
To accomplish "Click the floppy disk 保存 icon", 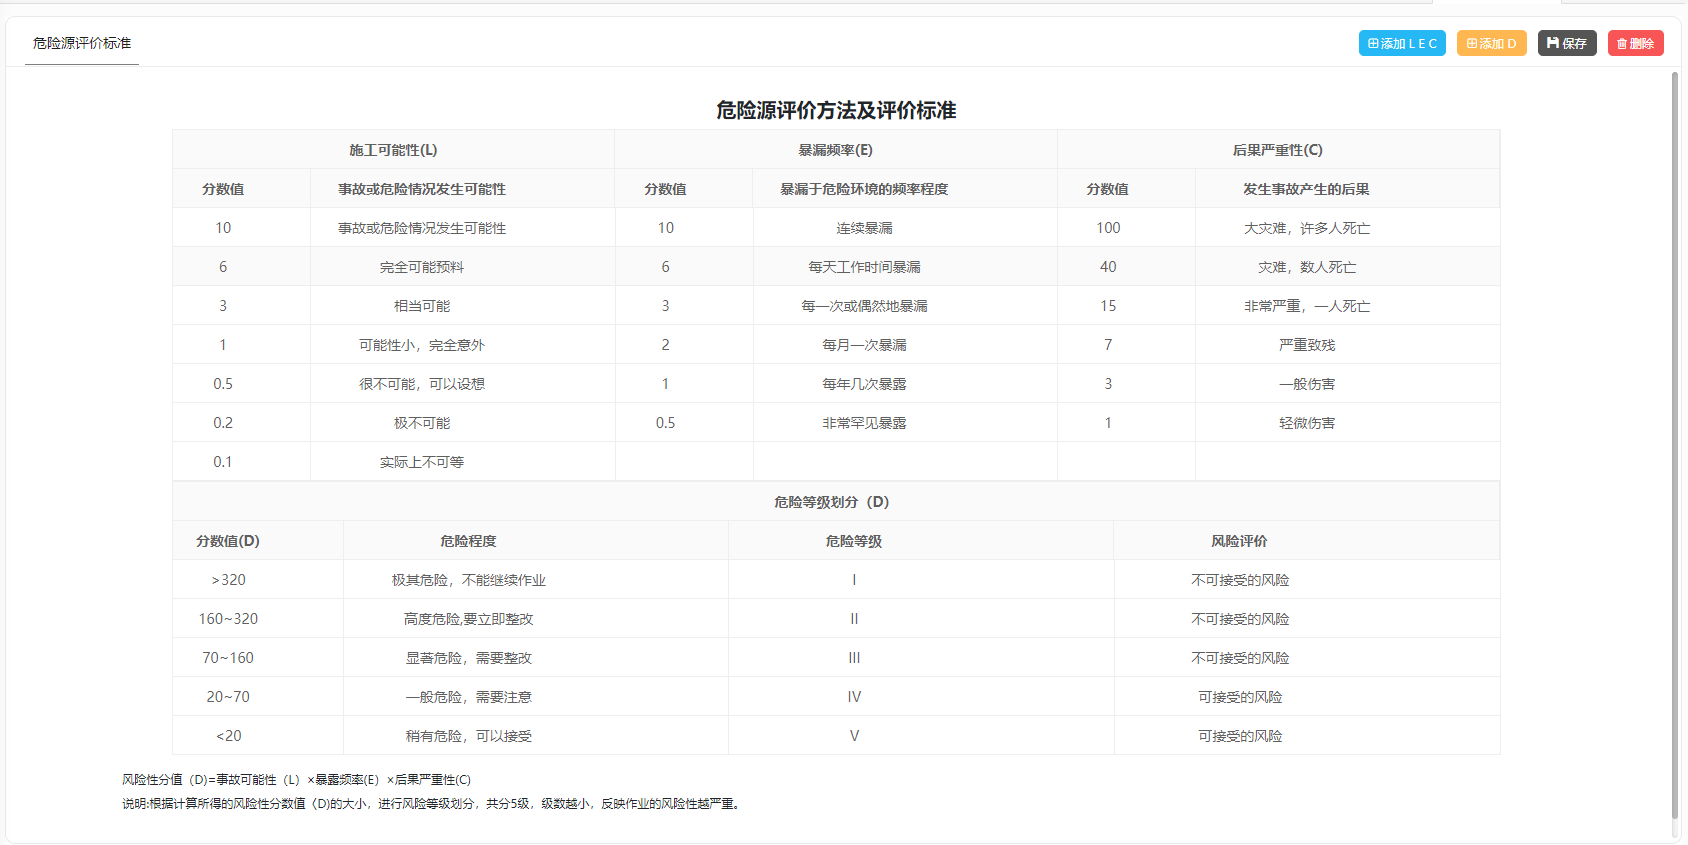I will click(x=1553, y=43).
